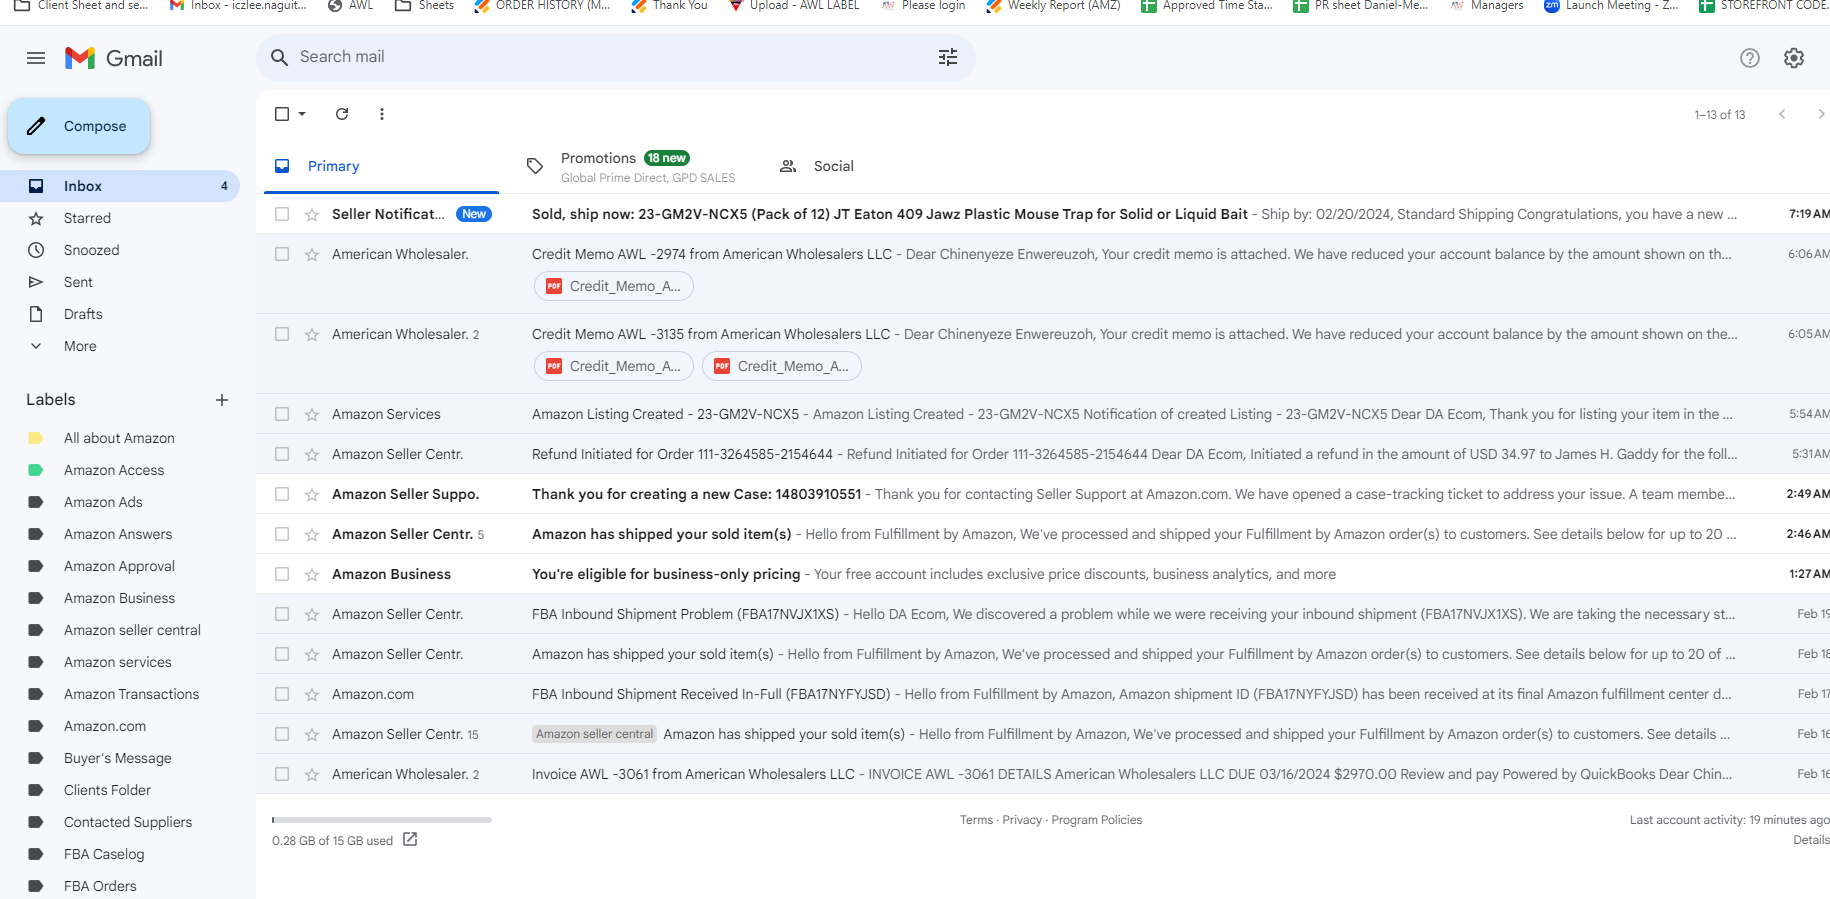Open the All about Amazon label

point(120,438)
